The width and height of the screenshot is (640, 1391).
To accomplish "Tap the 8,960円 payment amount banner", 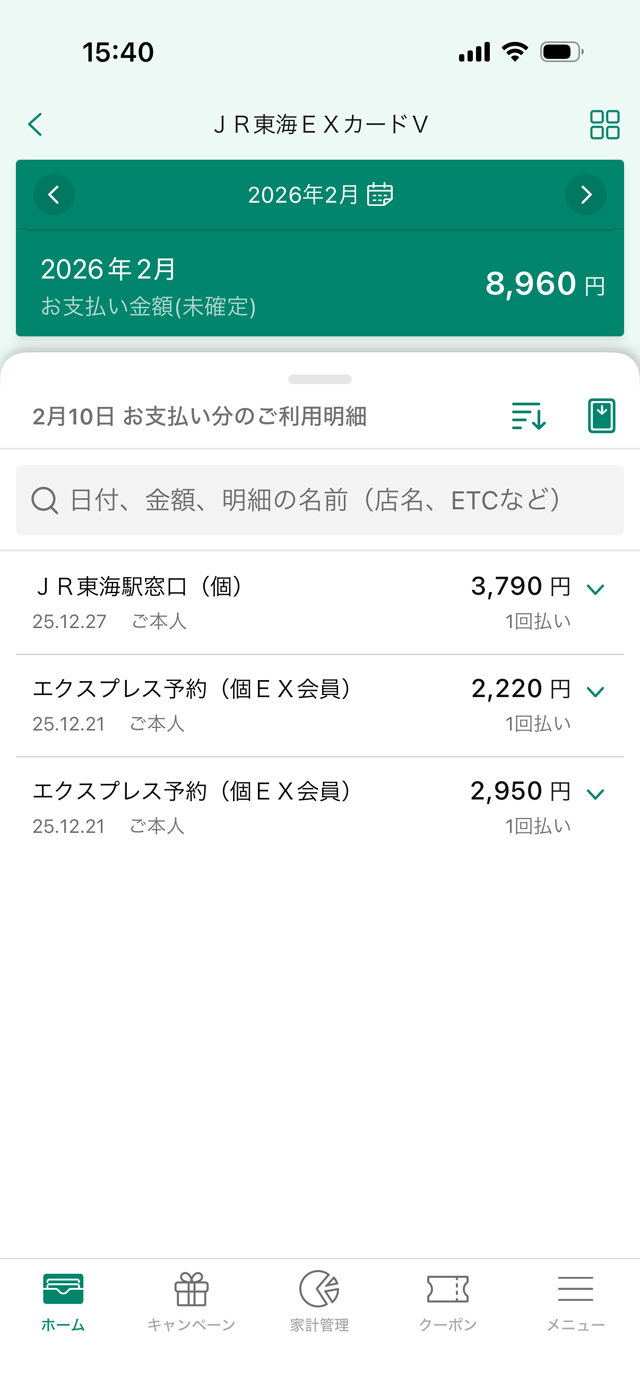I will (x=320, y=285).
